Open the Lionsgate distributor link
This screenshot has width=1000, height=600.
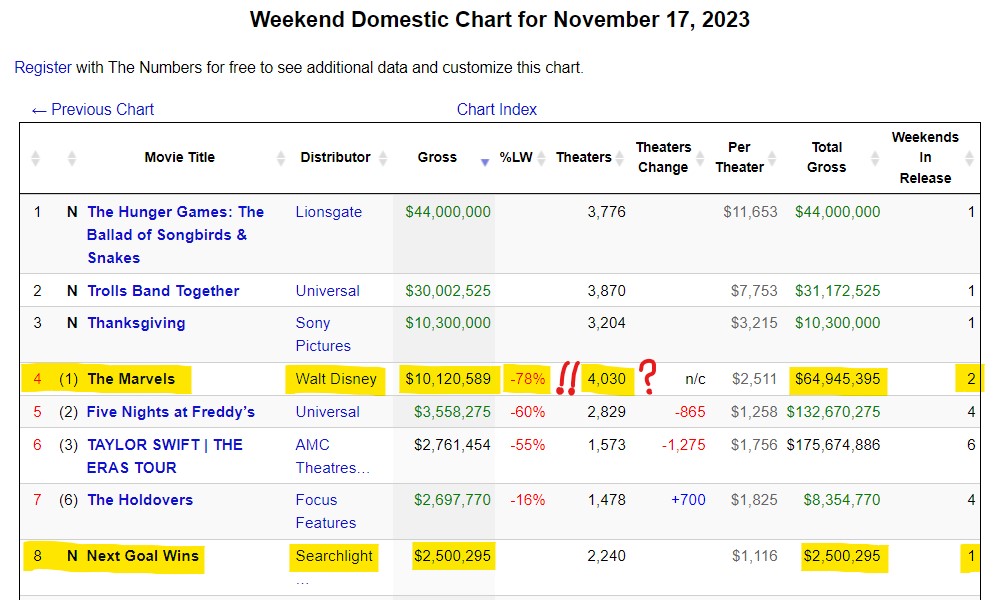click(329, 212)
